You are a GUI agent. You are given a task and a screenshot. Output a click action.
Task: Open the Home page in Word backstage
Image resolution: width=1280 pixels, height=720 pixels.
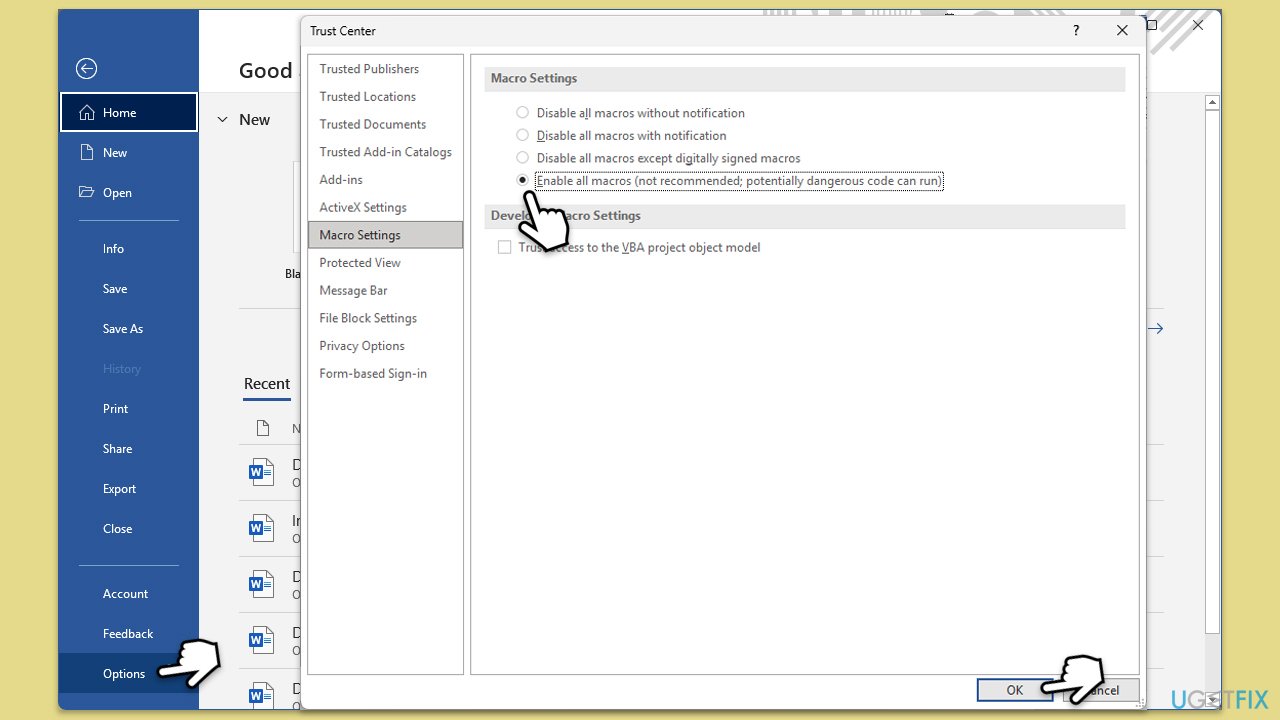[x=129, y=112]
